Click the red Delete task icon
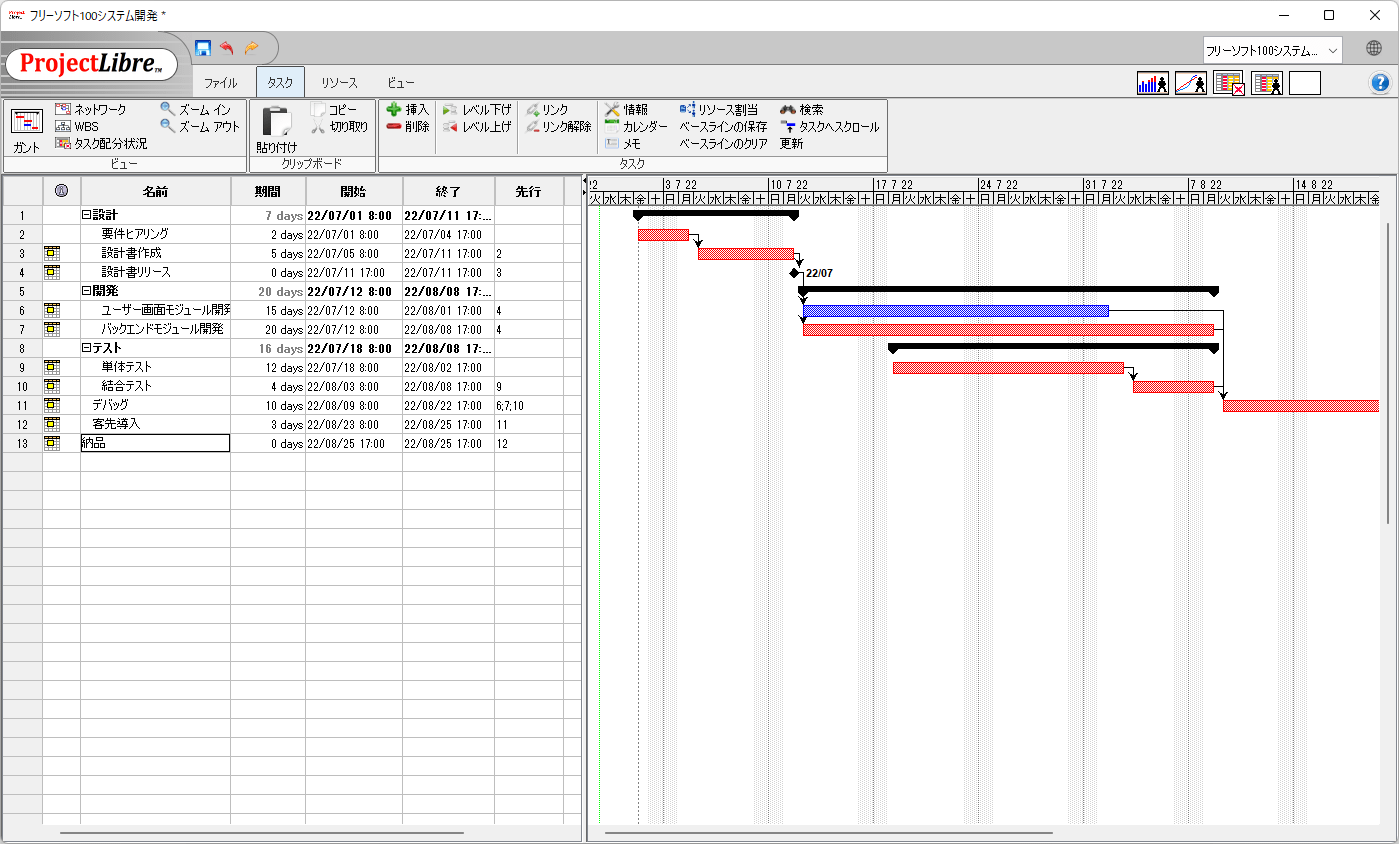Image resolution: width=1399 pixels, height=844 pixels. click(x=394, y=127)
